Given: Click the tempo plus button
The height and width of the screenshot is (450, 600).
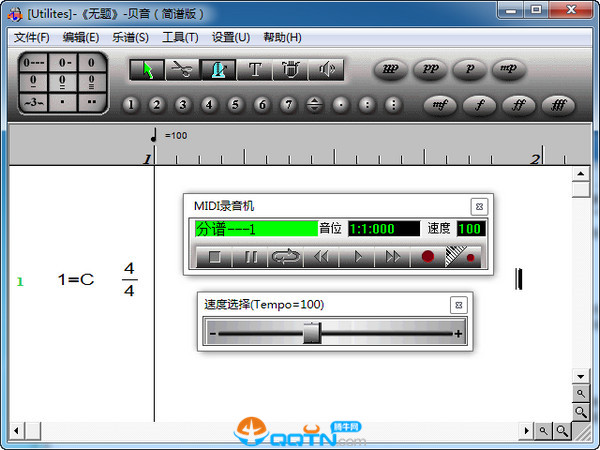Looking at the screenshot, I should [459, 334].
